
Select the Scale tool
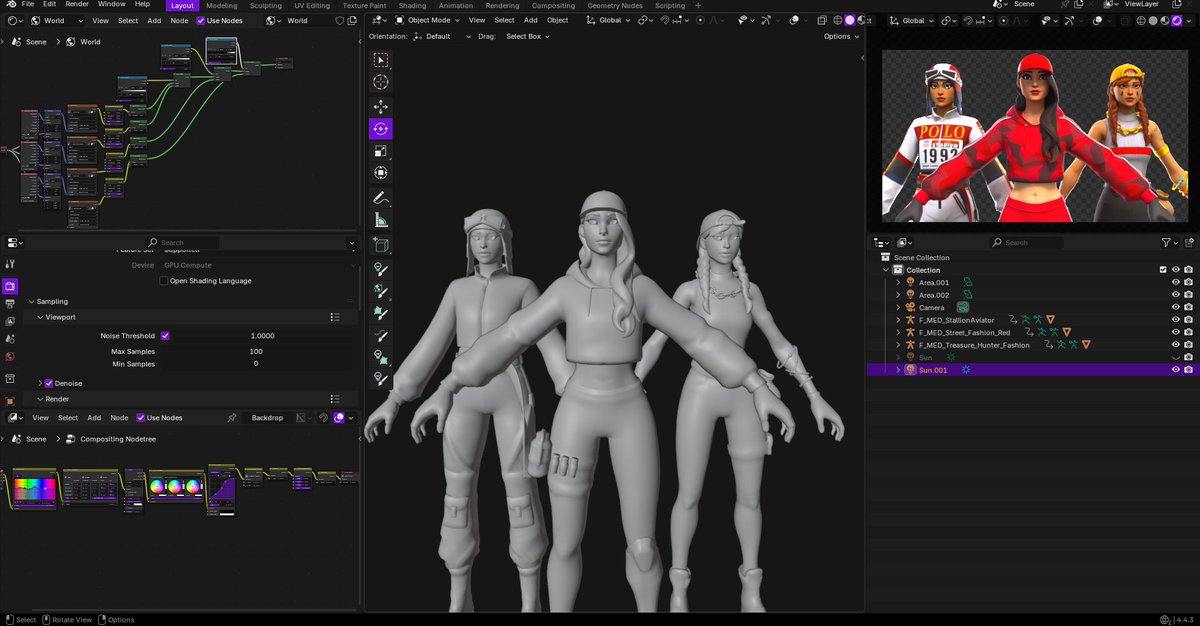coord(380,151)
